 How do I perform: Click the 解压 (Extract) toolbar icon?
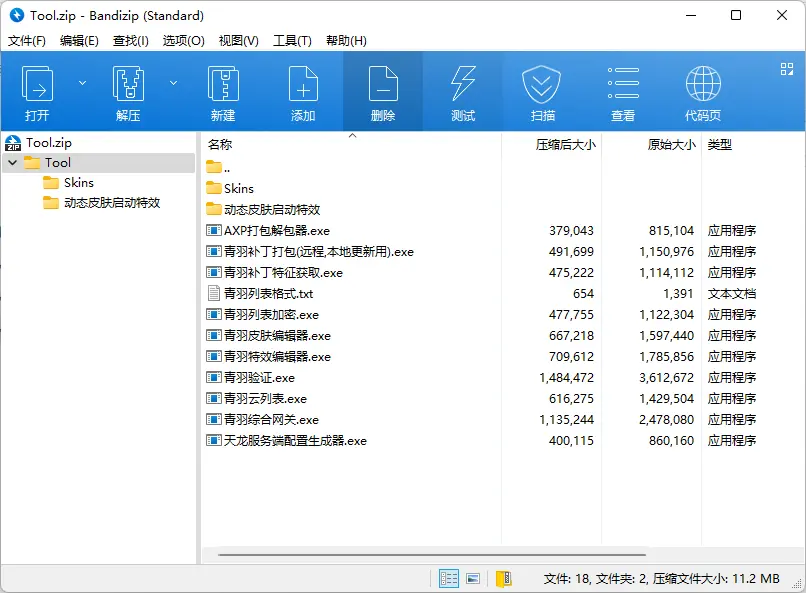point(128,92)
